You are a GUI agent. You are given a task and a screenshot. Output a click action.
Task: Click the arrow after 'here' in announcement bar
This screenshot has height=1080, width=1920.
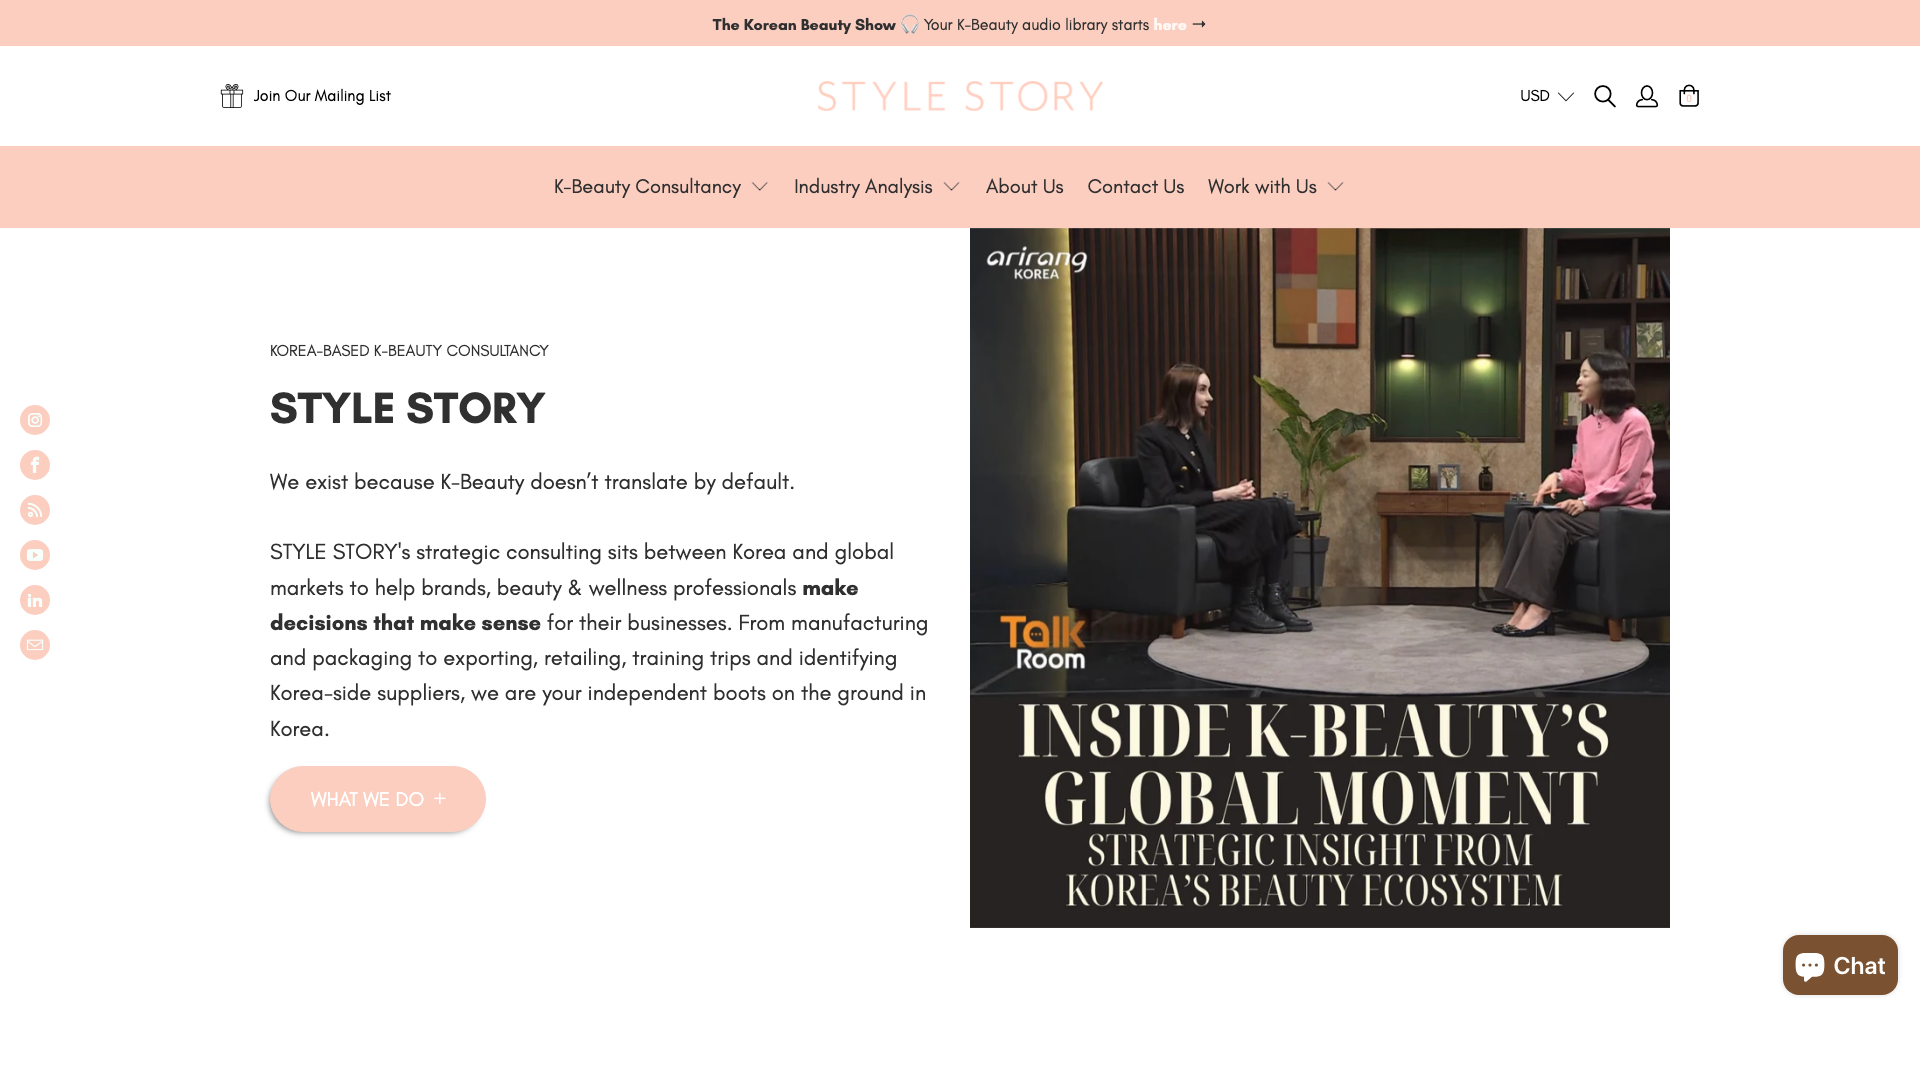tap(1199, 24)
